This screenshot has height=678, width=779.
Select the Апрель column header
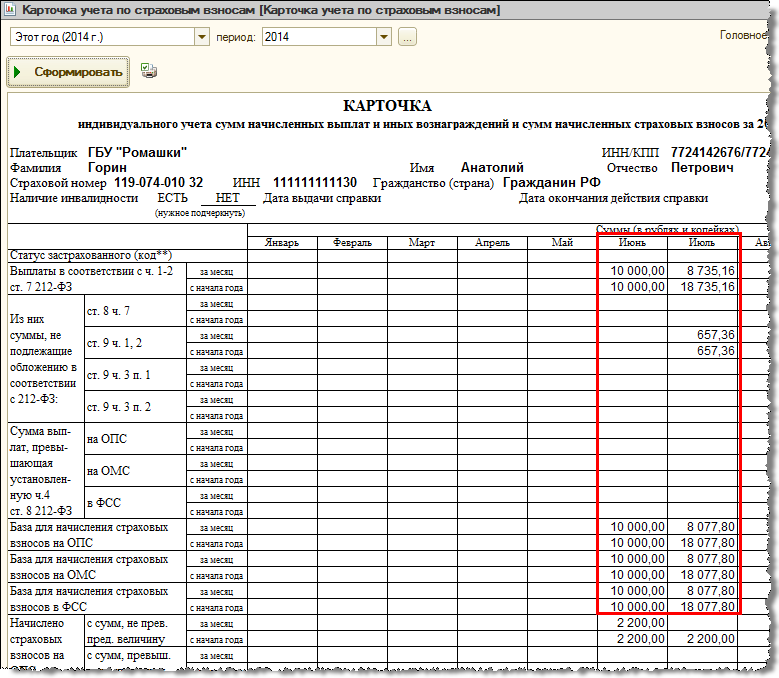[x=492, y=242]
